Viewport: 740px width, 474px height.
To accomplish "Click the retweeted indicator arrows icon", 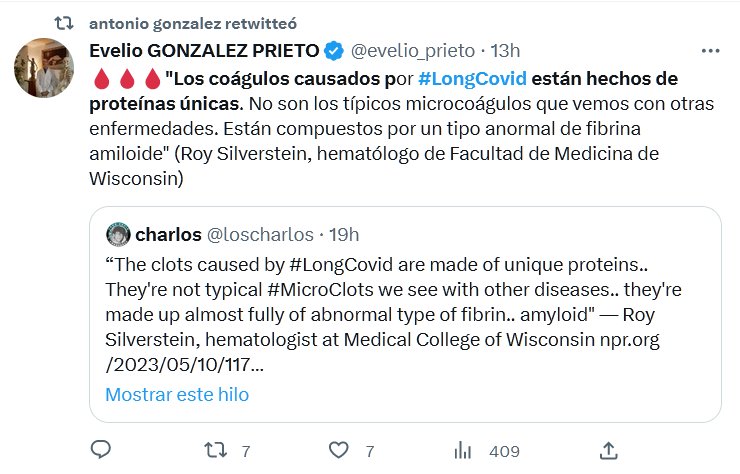I will pos(64,21).
